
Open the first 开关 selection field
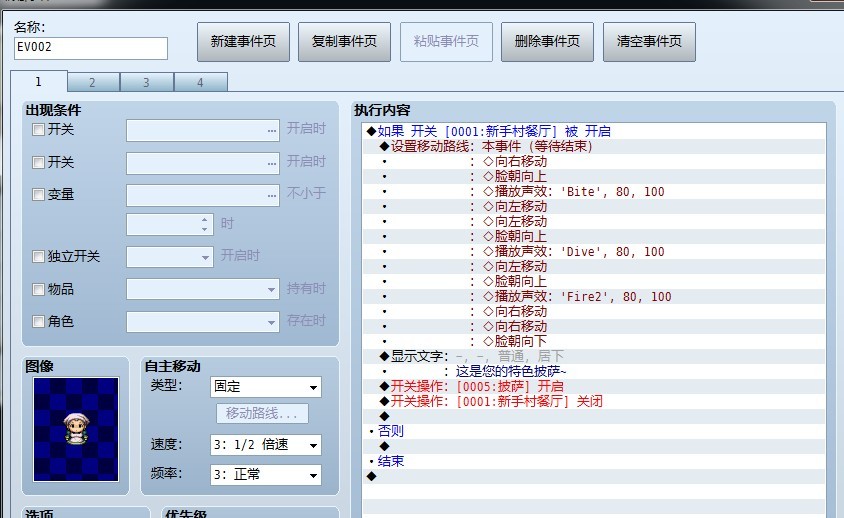pyautogui.click(x=203, y=131)
